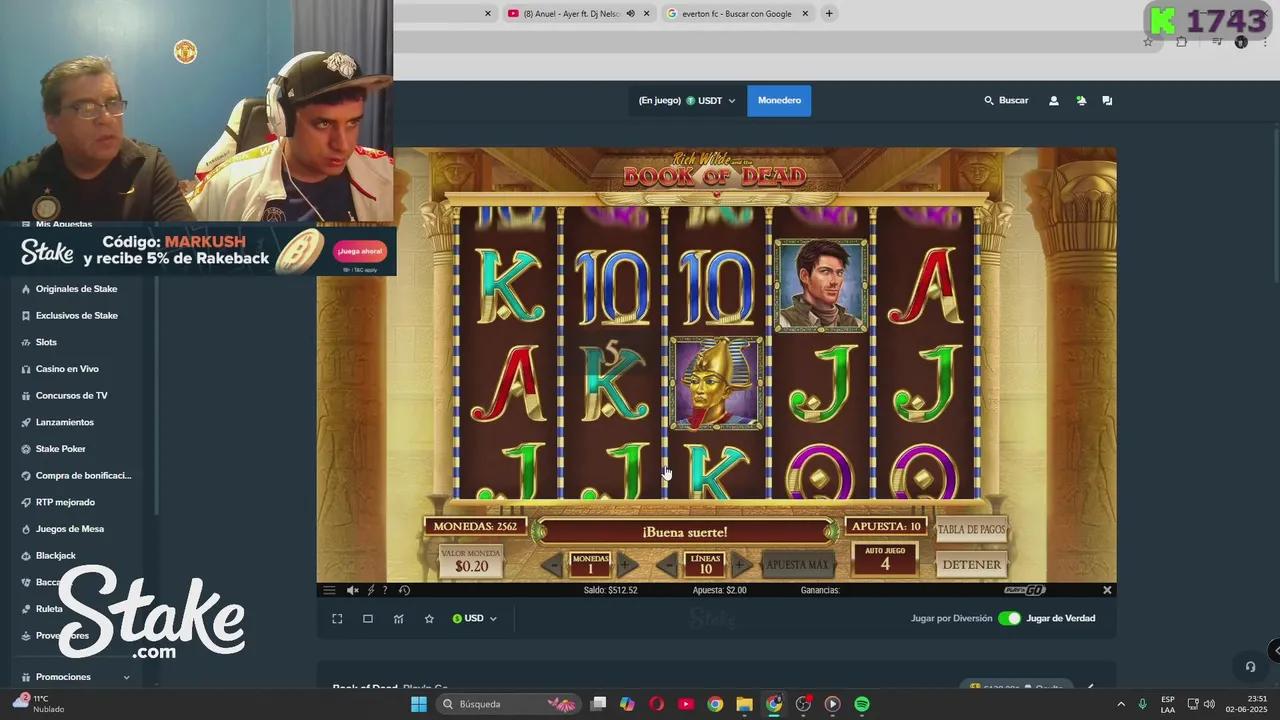The image size is (1280, 720).
Task: Open Concursos de TV sidebar item
Action: tap(72, 396)
